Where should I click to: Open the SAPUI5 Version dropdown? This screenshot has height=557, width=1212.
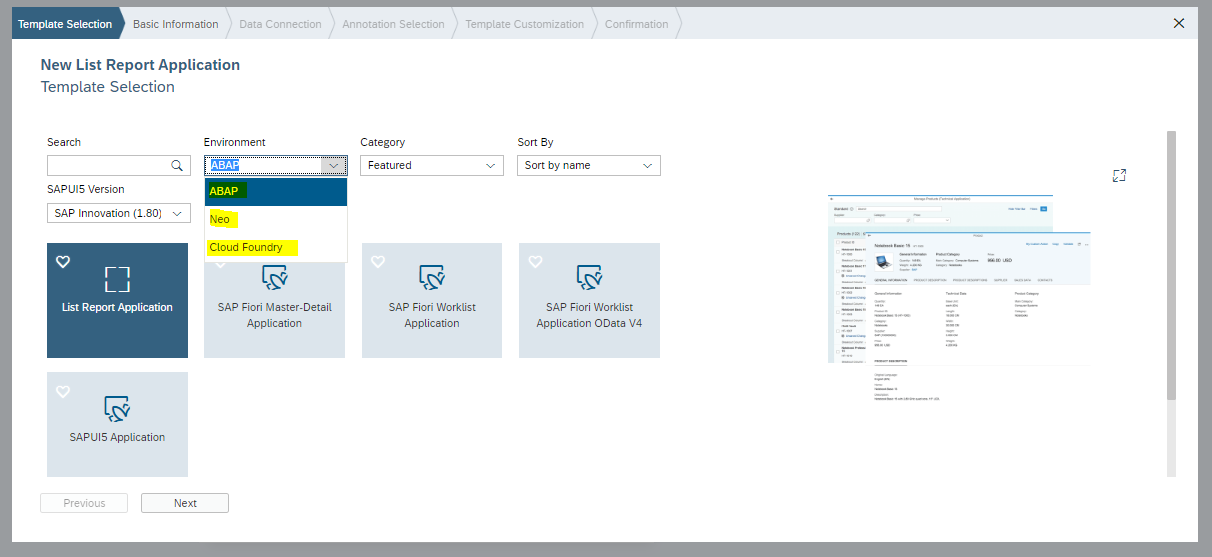point(118,213)
